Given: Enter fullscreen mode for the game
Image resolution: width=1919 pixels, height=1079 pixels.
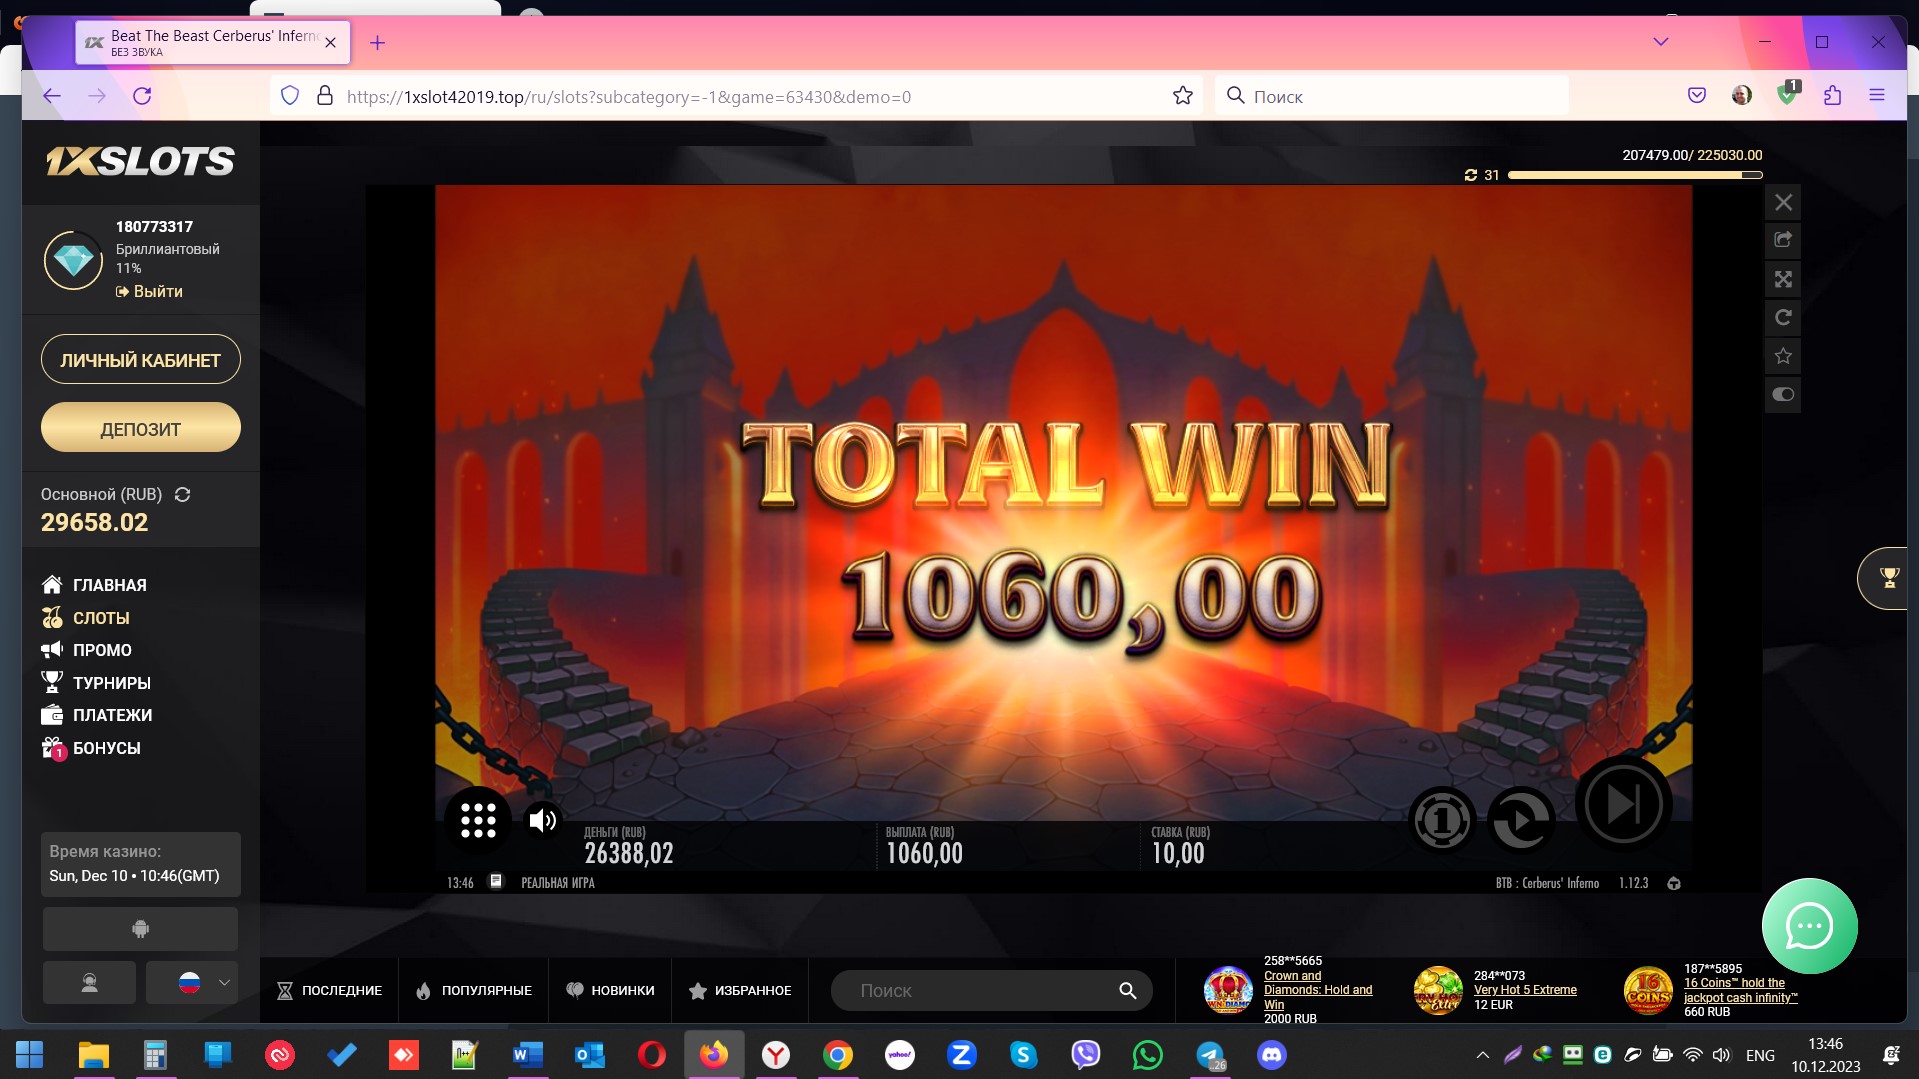Looking at the screenshot, I should click(x=1783, y=279).
